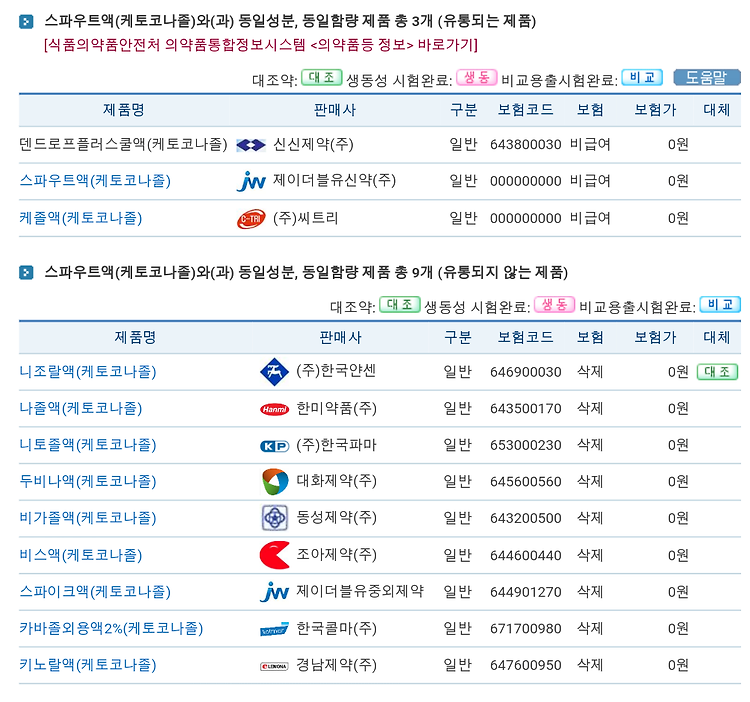Click insurance code 647600950

click(526, 666)
